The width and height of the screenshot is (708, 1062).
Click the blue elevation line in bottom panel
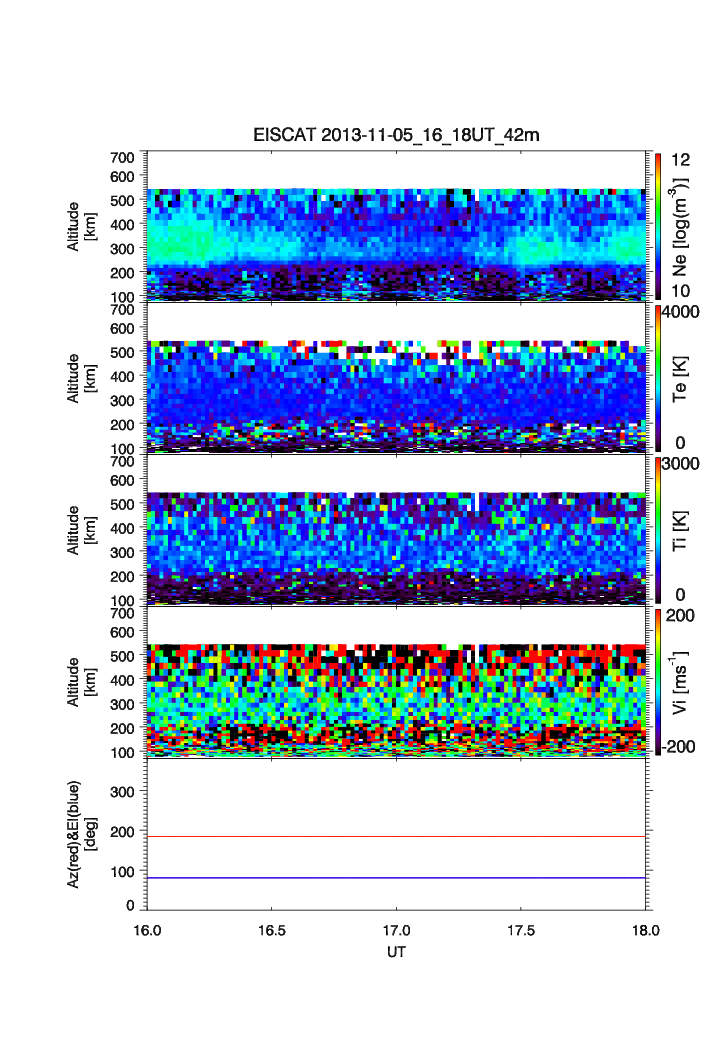click(396, 878)
